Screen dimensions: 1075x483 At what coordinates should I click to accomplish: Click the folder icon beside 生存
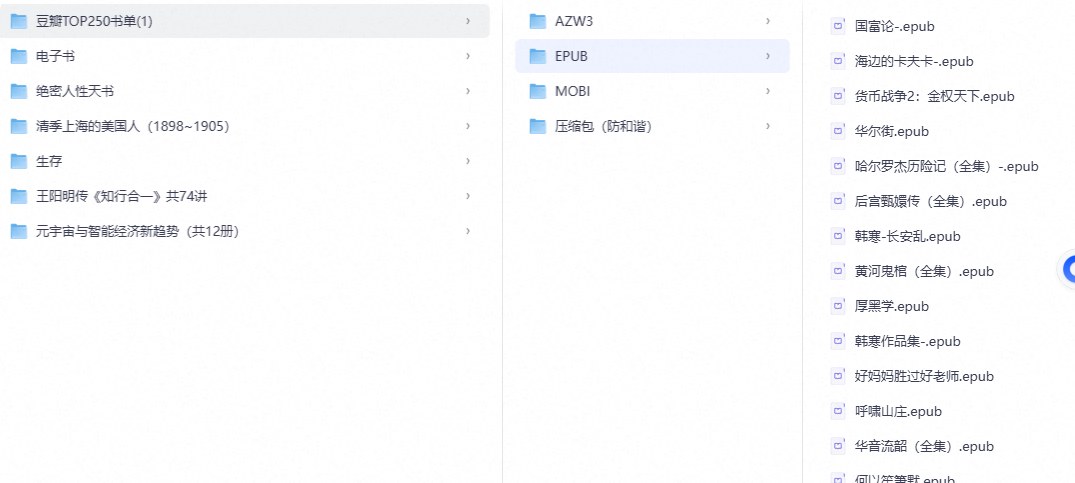pos(19,161)
